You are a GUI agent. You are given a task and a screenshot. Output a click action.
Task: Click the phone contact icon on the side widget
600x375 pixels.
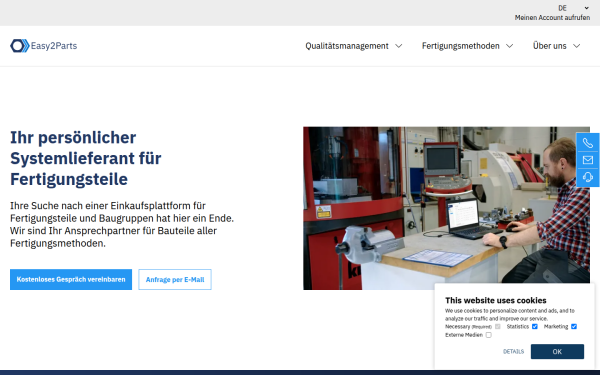pyautogui.click(x=588, y=143)
